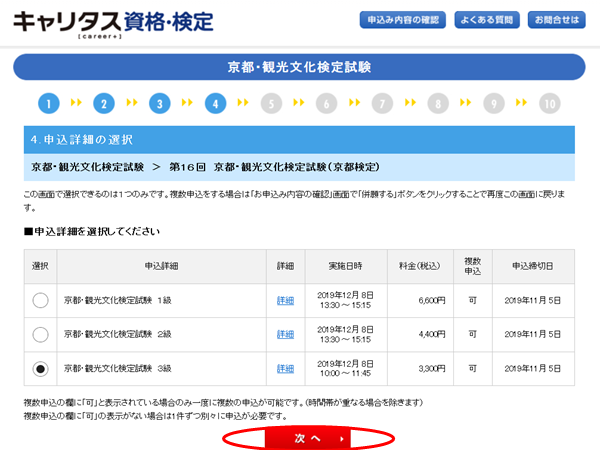Image resolution: width=600 pixels, height=450 pixels.
Task: Open 申込み内容の確認 button
Action: click(x=403, y=20)
